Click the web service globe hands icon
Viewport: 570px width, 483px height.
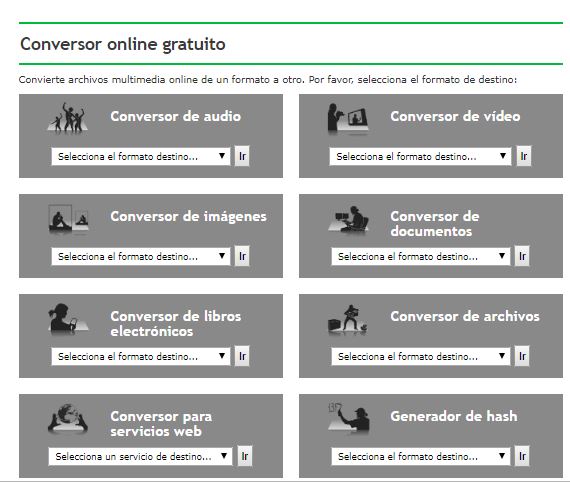(68, 419)
